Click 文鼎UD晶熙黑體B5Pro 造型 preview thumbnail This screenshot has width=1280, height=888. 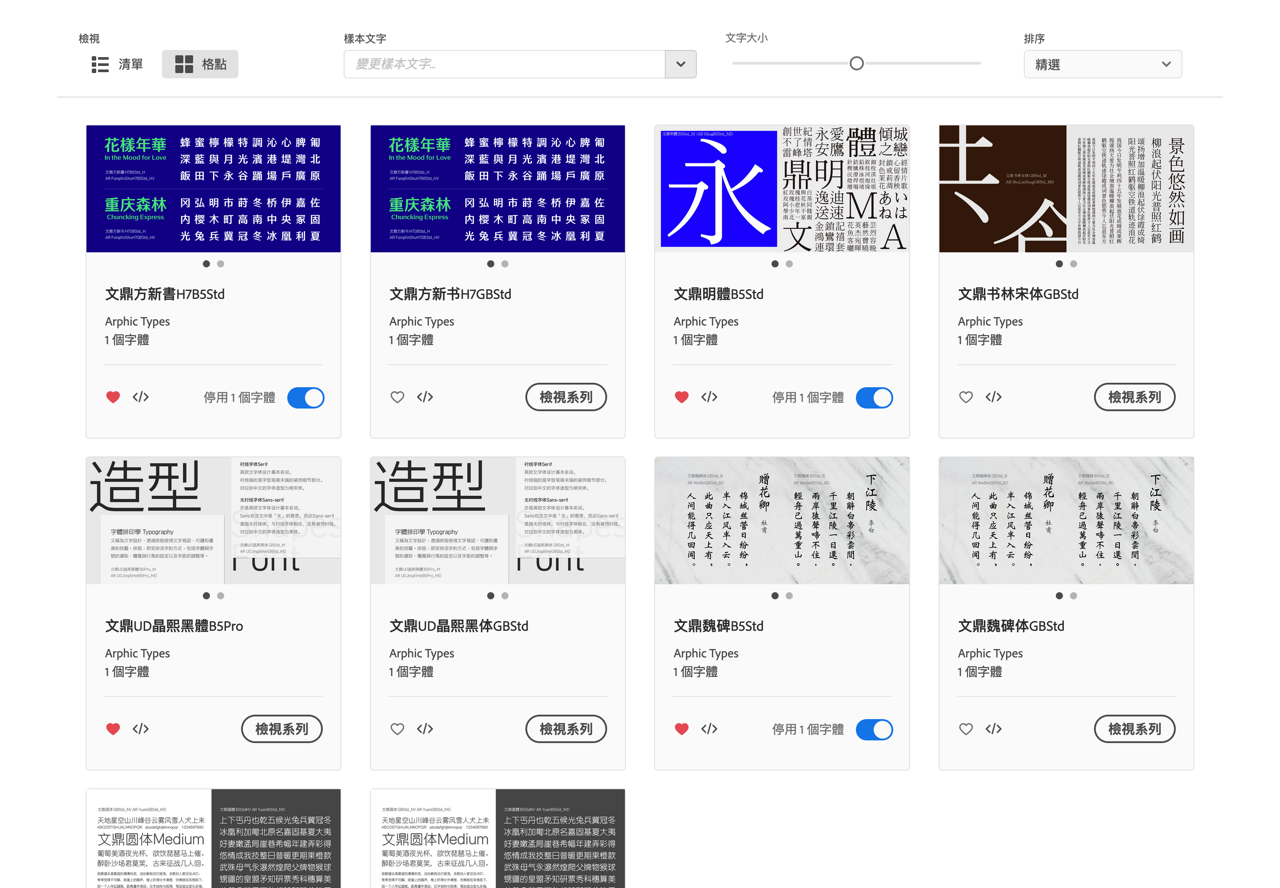tap(213, 520)
